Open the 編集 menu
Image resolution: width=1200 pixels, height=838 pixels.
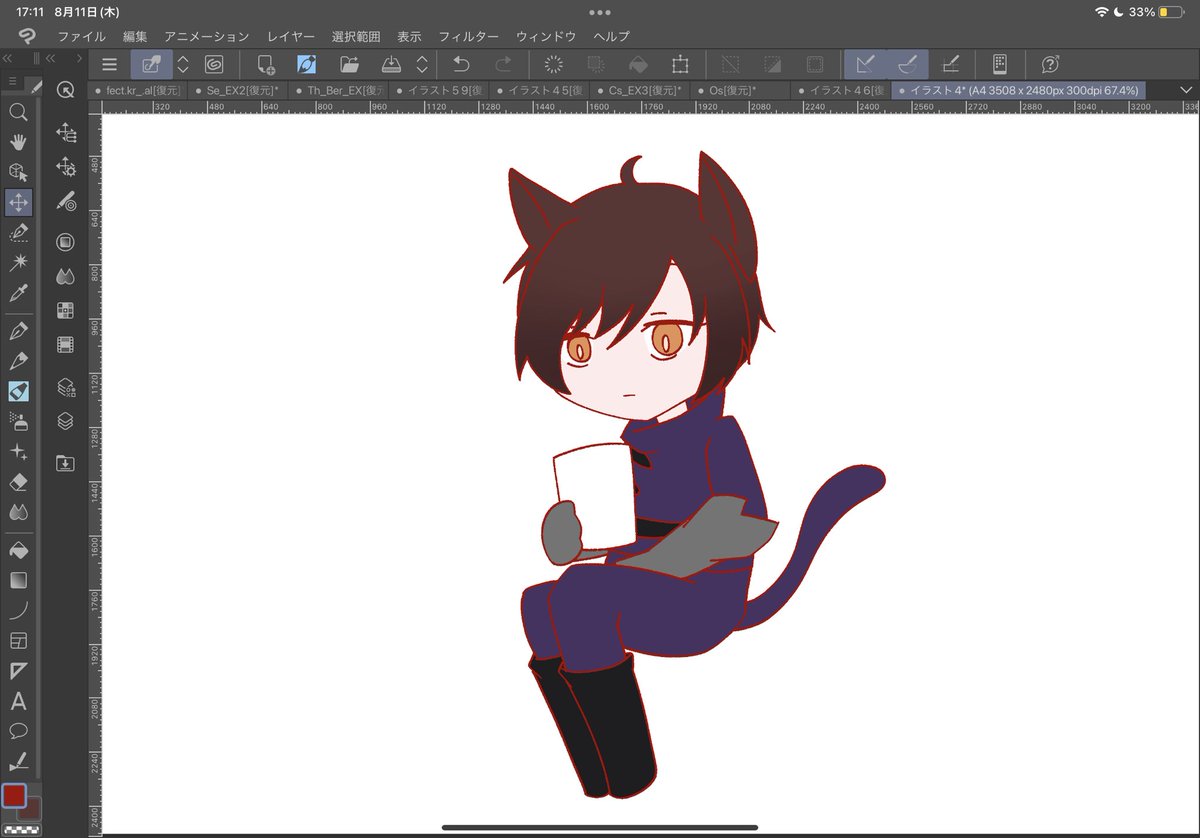(x=135, y=36)
